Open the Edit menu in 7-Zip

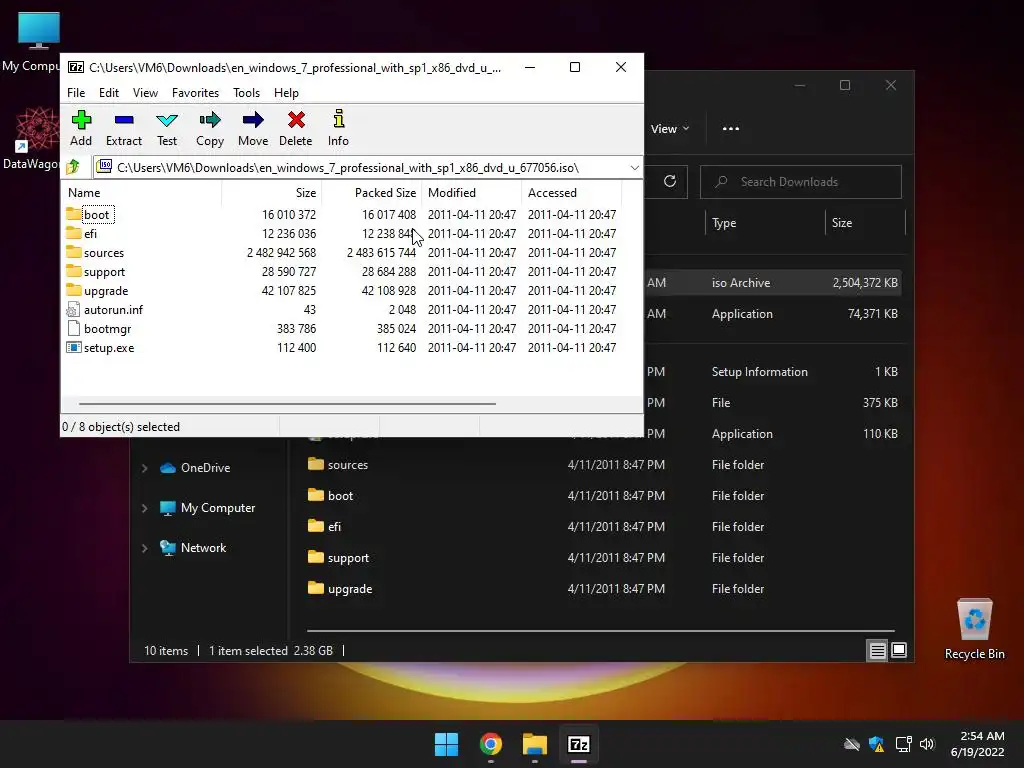point(108,93)
